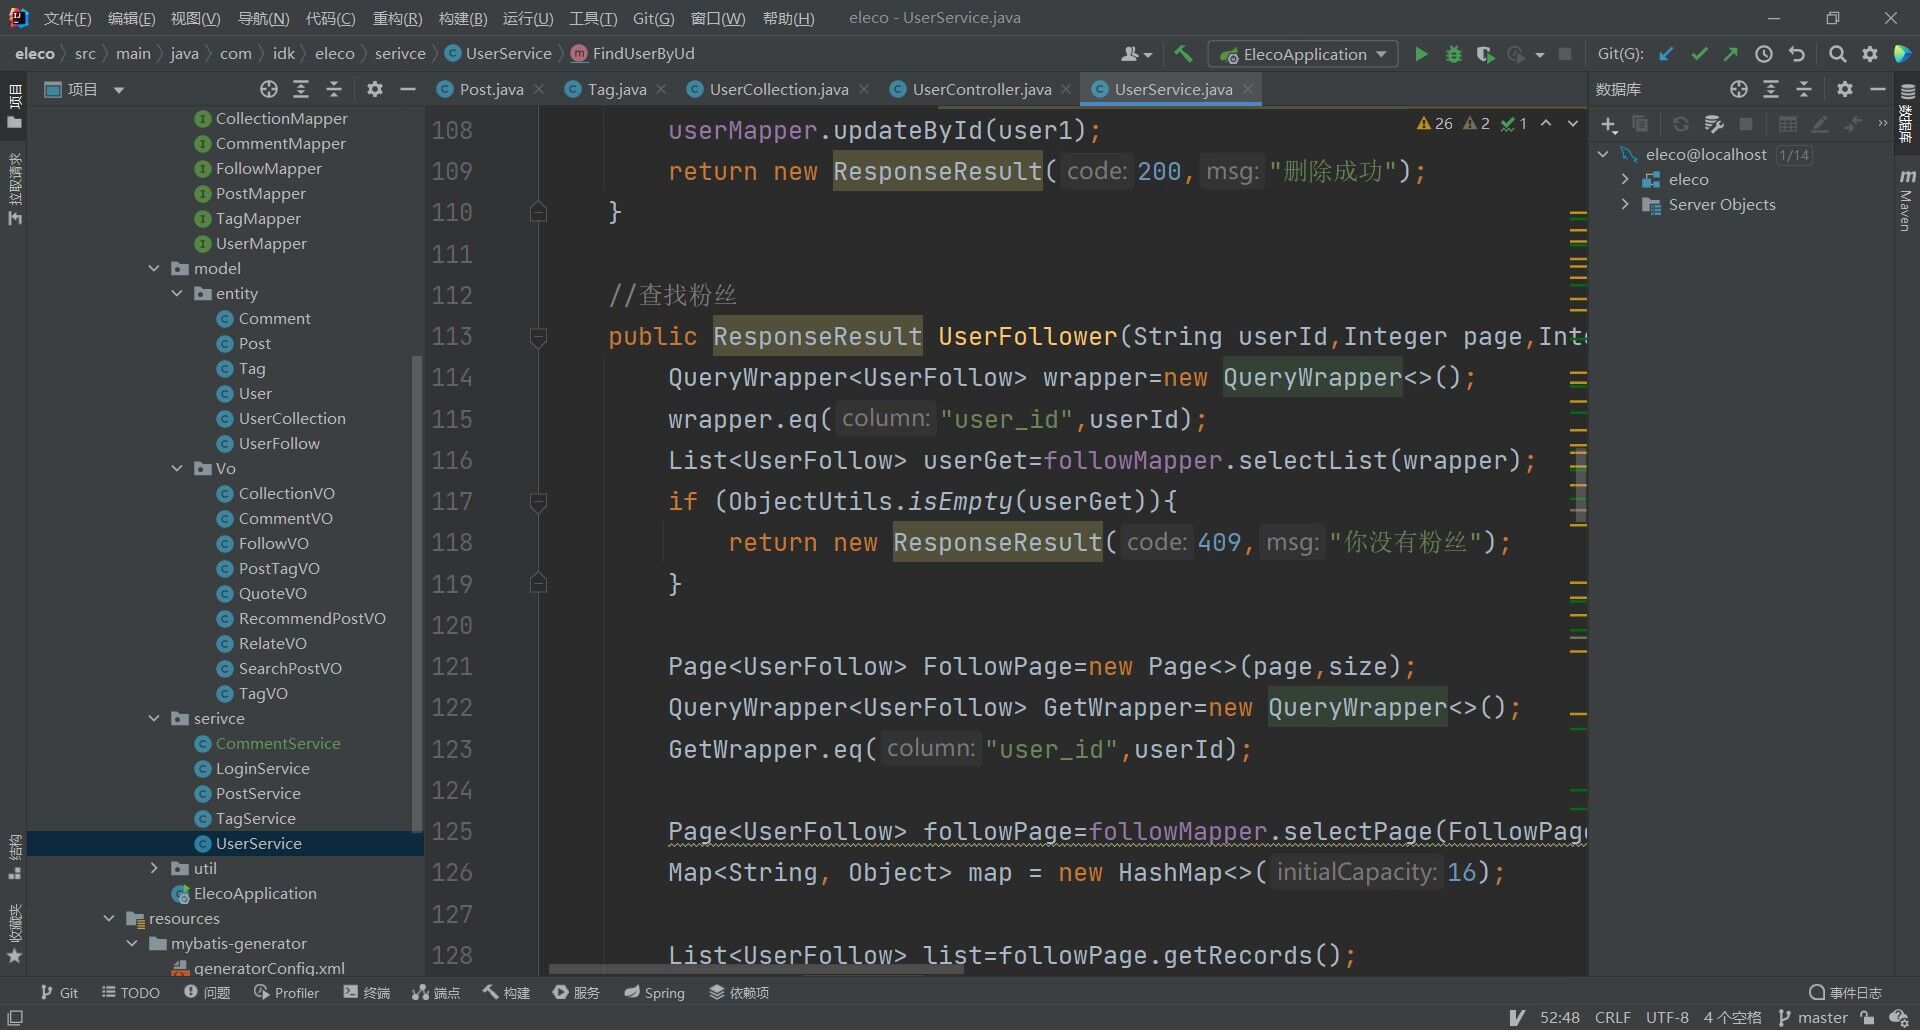Rollback changes with the undo arrow icon

(x=1797, y=54)
